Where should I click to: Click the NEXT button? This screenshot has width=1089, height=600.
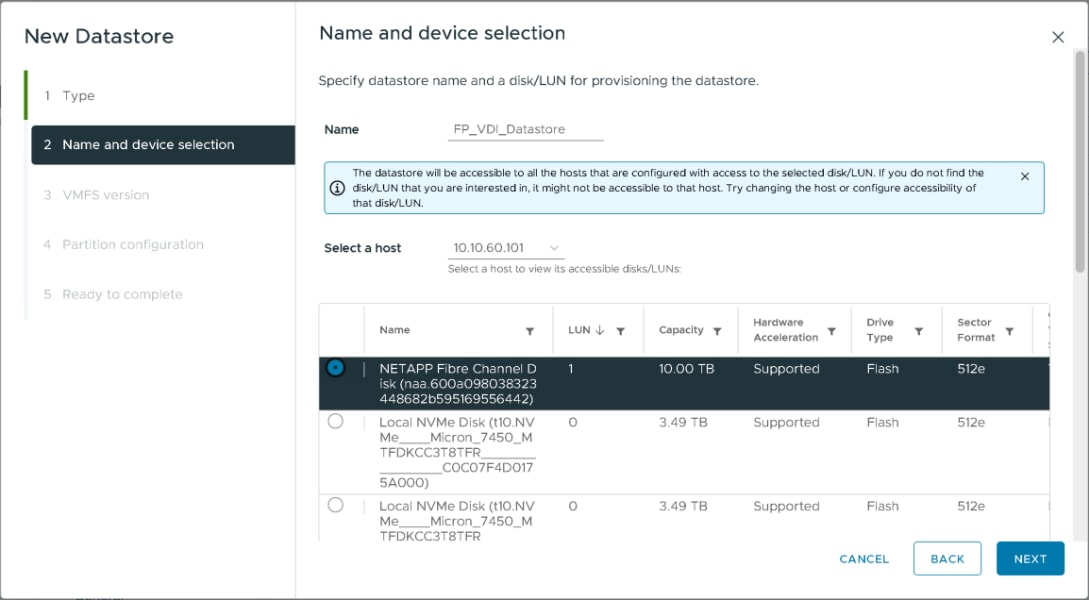(1030, 559)
